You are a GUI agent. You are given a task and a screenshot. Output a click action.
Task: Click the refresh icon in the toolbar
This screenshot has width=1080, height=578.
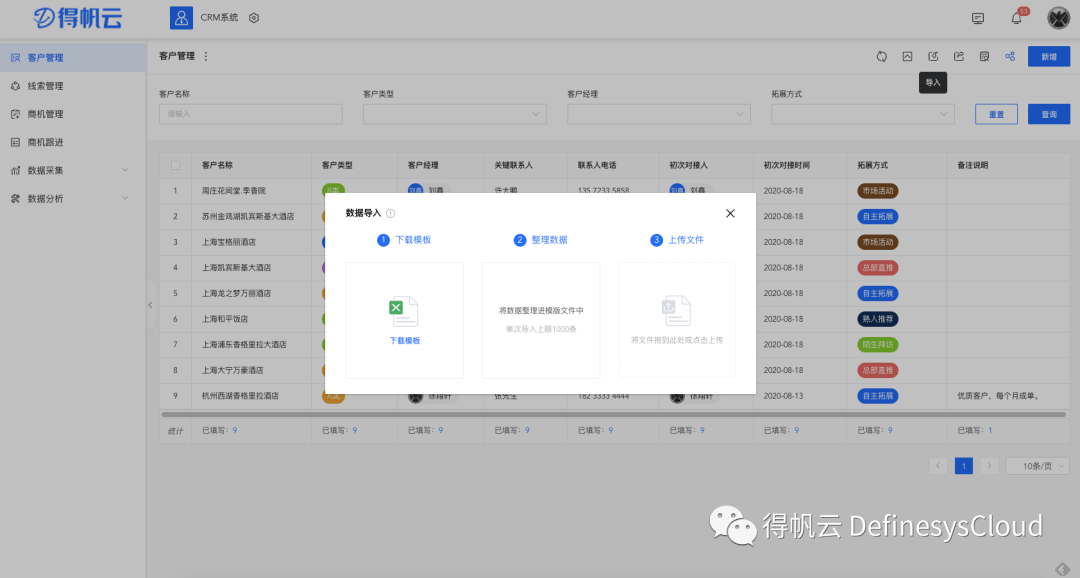[x=882, y=56]
